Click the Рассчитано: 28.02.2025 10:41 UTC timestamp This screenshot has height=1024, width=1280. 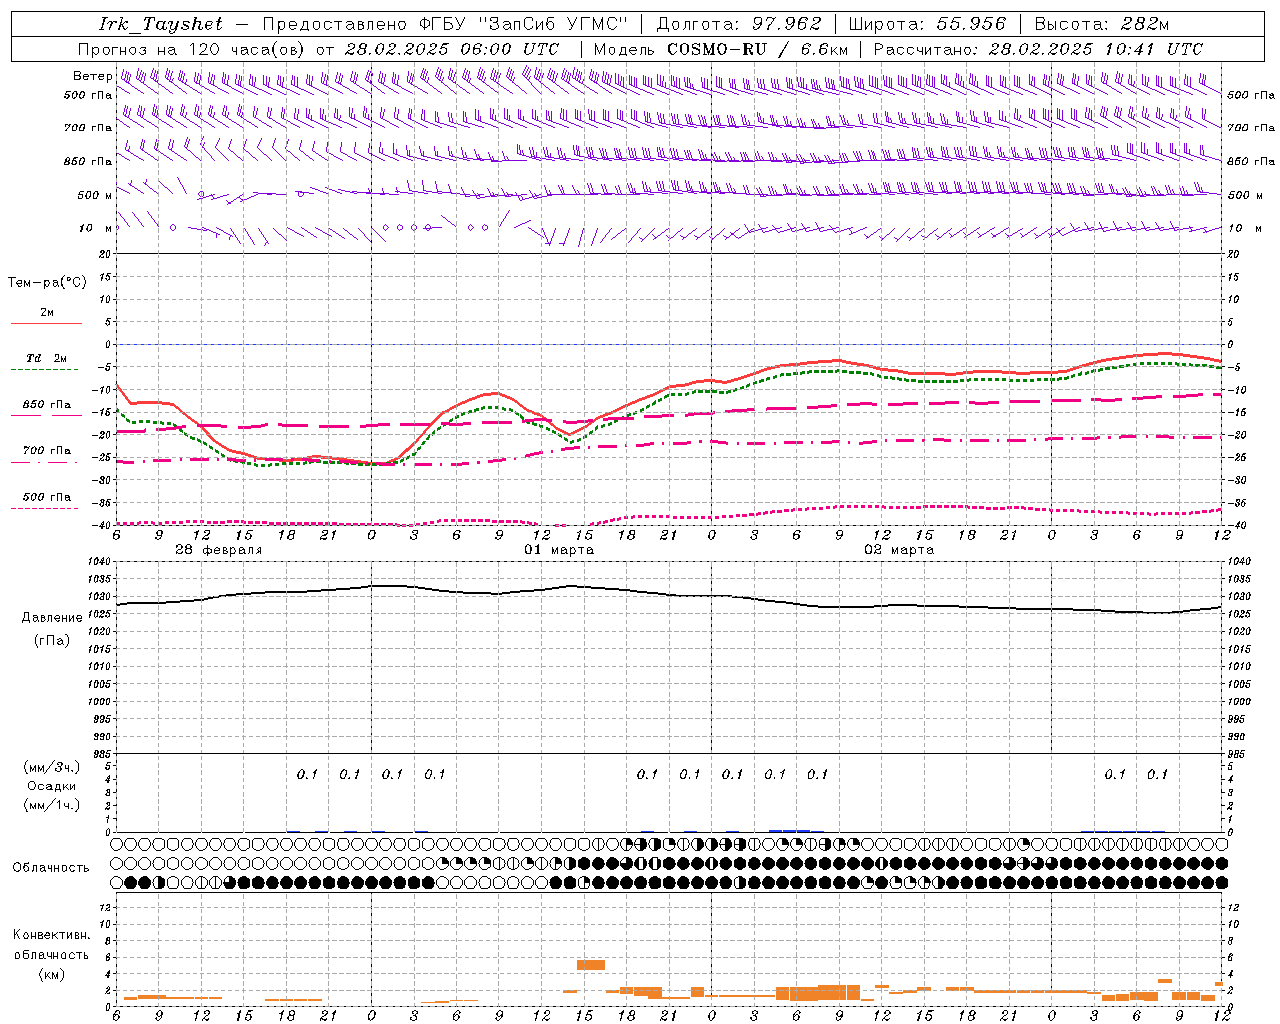point(1038,49)
